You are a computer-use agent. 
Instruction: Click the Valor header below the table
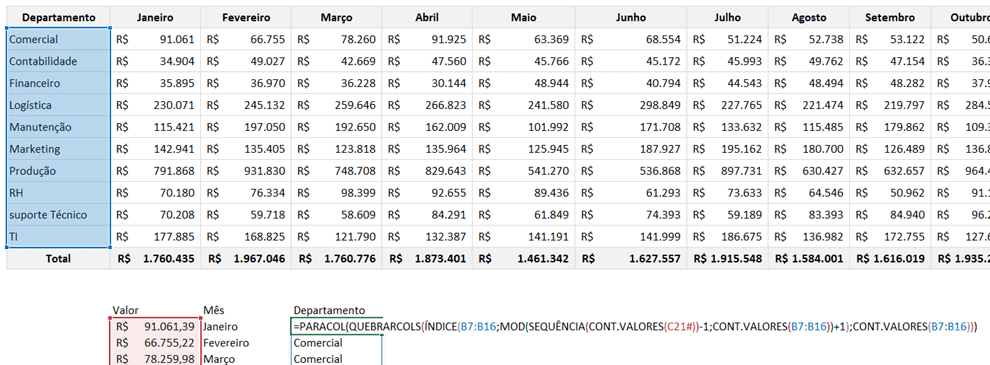(x=125, y=310)
